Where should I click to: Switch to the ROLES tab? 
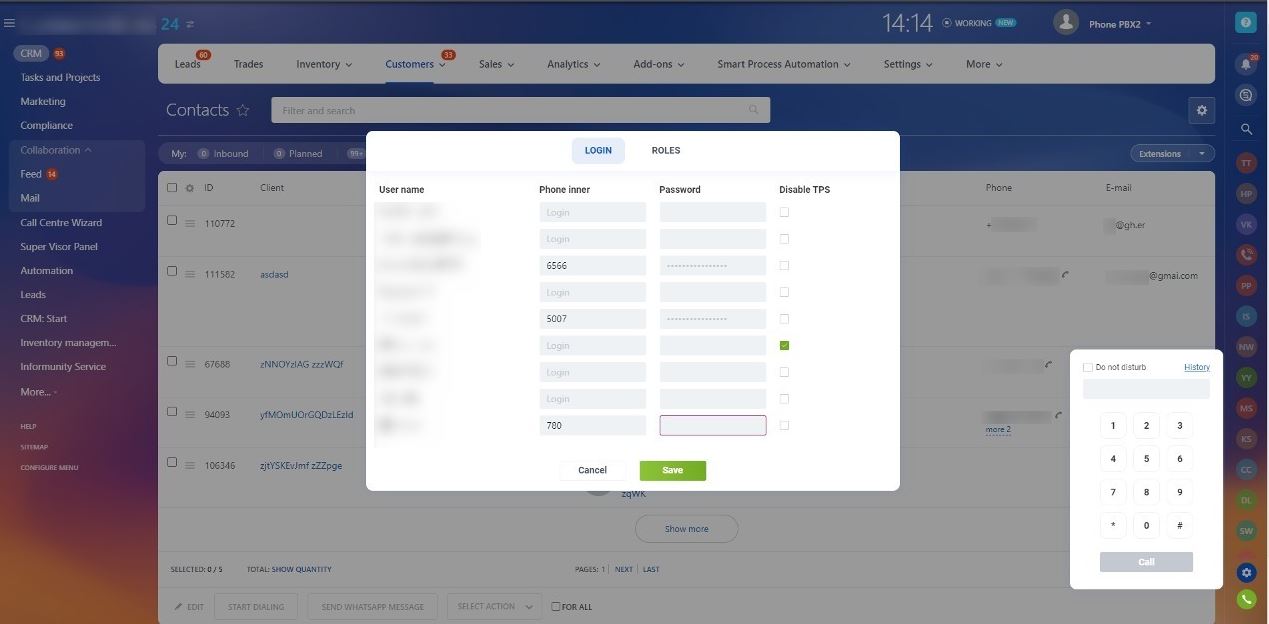(665, 150)
